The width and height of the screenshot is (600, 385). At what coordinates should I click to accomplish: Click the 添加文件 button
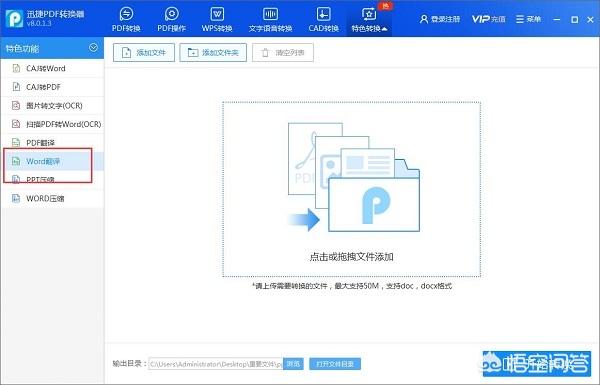[x=144, y=52]
